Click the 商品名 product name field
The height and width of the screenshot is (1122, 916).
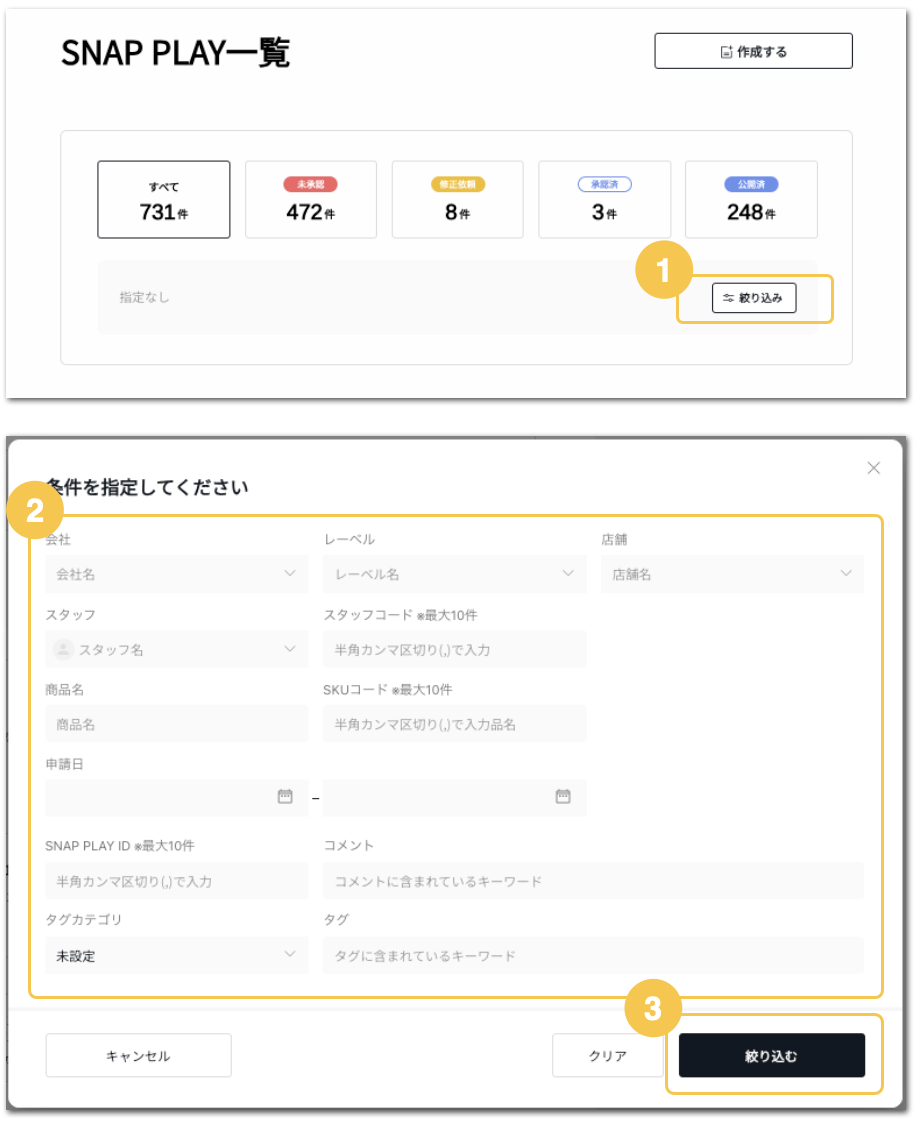pos(177,724)
